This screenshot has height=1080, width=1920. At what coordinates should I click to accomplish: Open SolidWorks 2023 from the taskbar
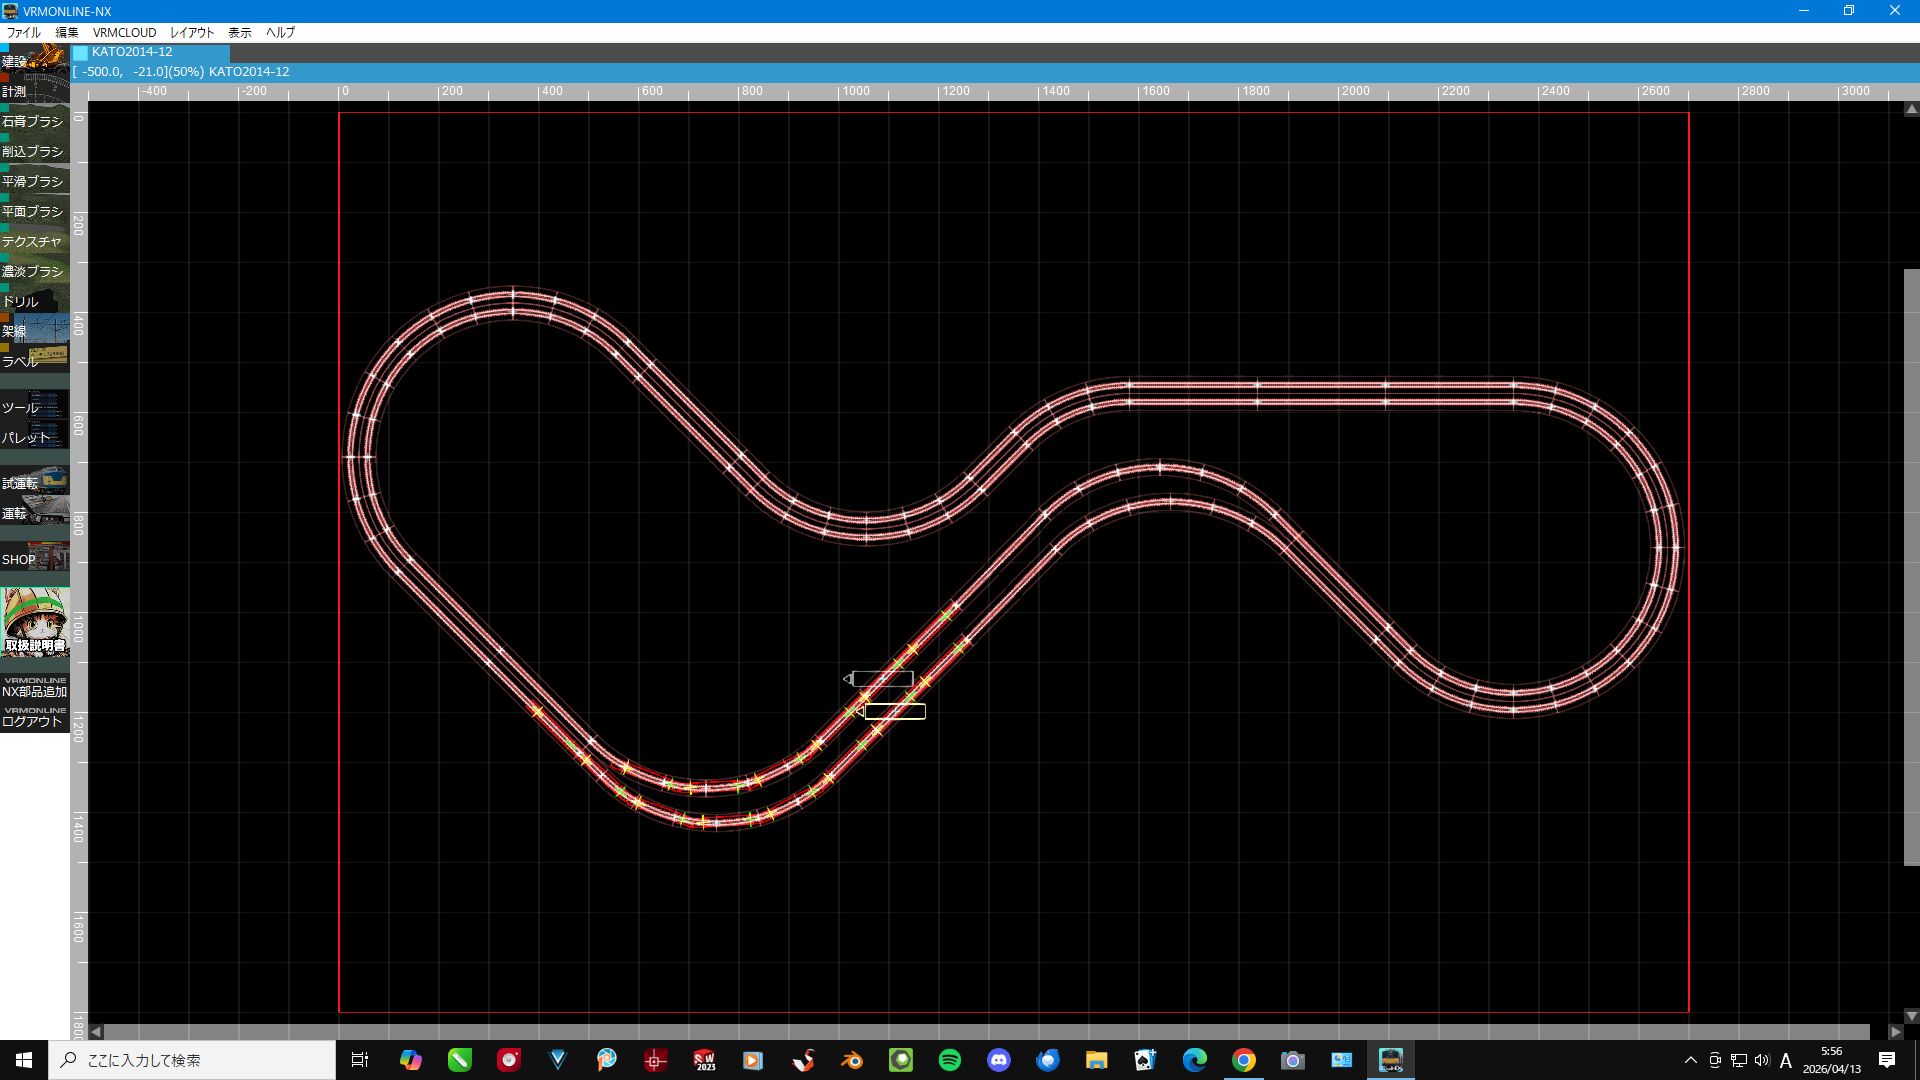coord(705,1060)
